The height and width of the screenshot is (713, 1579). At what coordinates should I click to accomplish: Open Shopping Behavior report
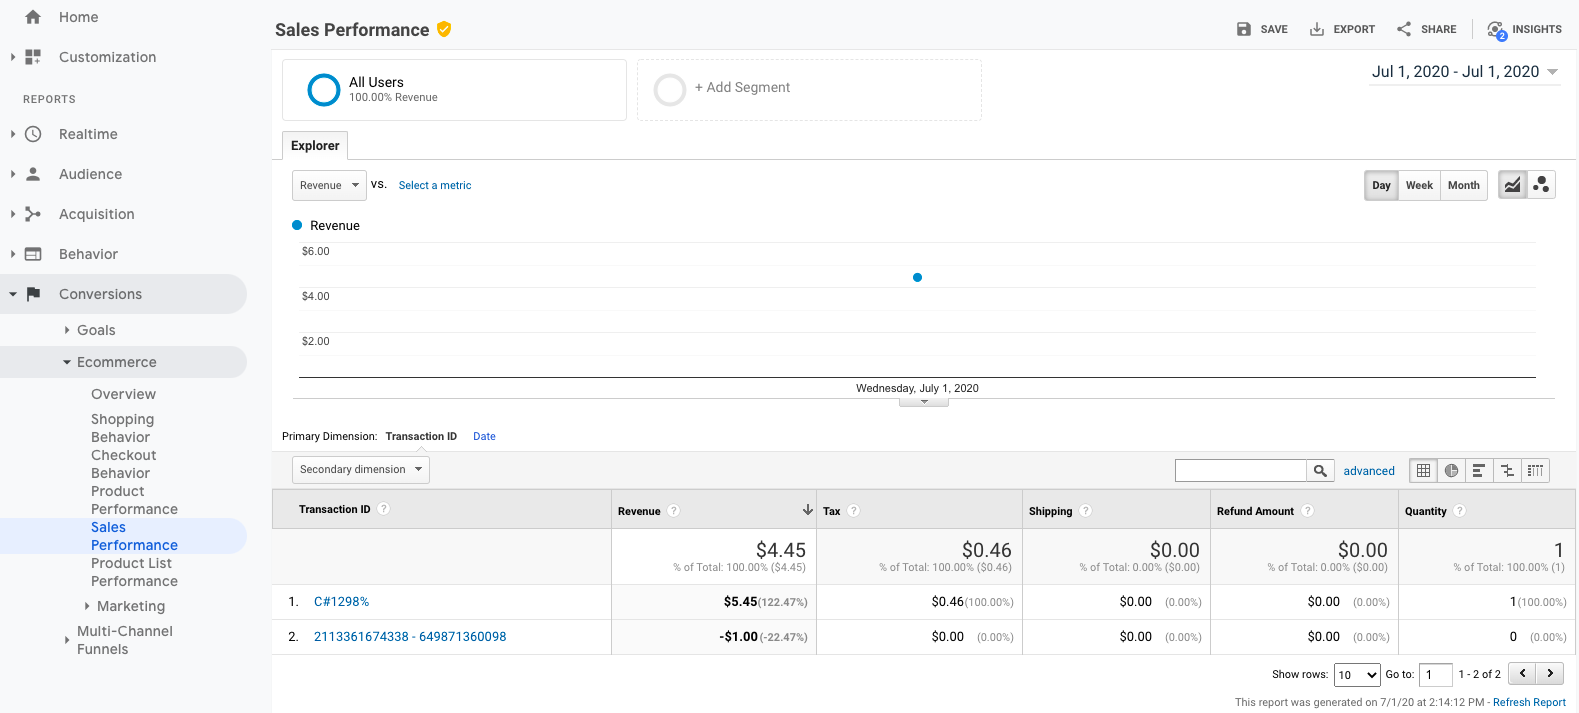coord(122,428)
